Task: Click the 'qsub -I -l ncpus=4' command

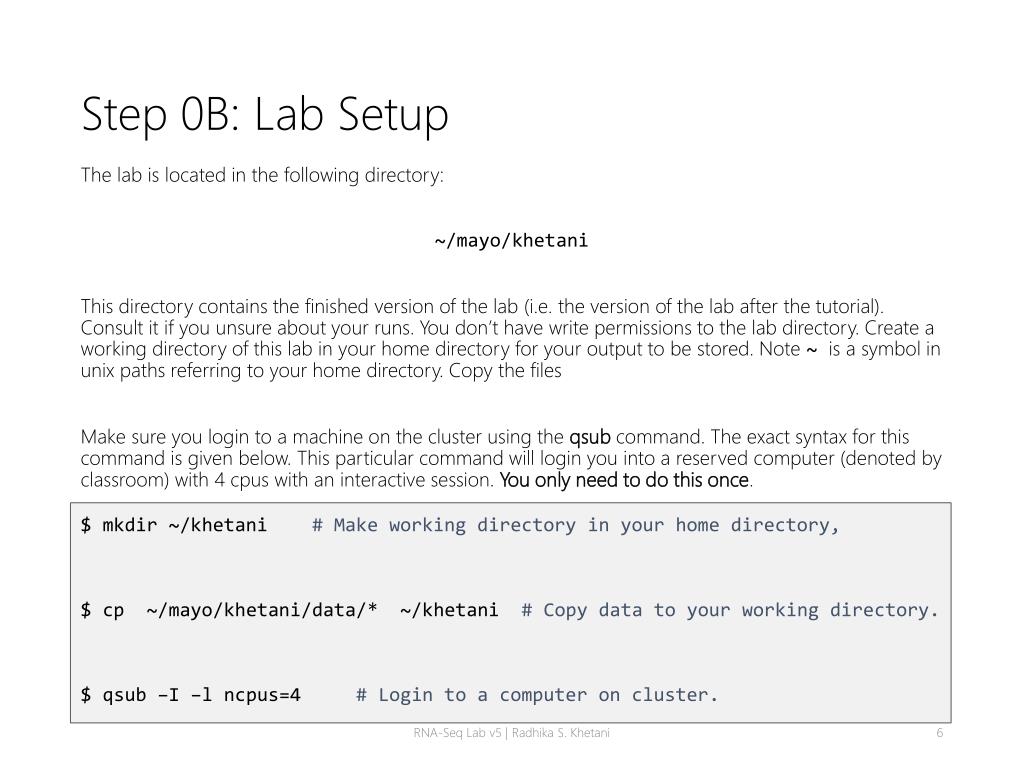Action: 191,695
